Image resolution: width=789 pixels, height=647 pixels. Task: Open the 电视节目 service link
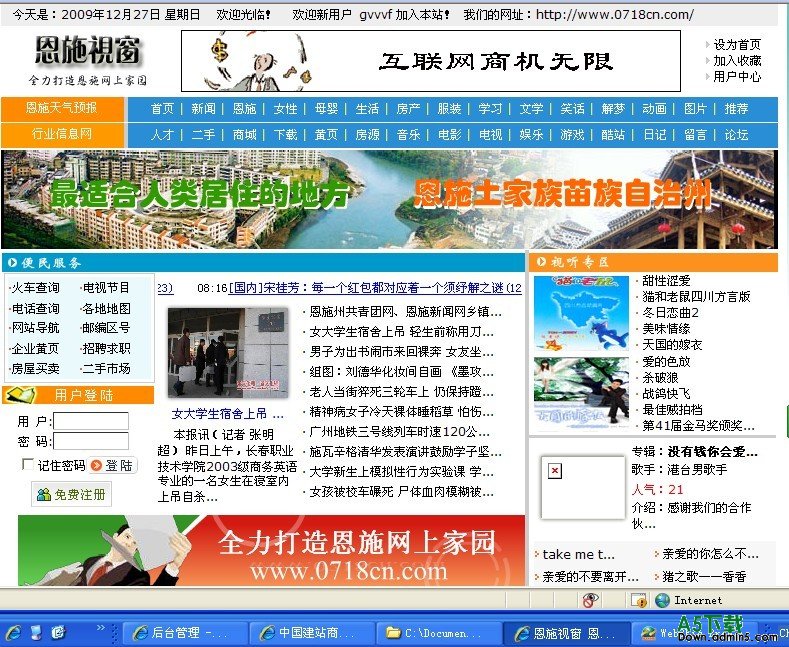tap(106, 288)
